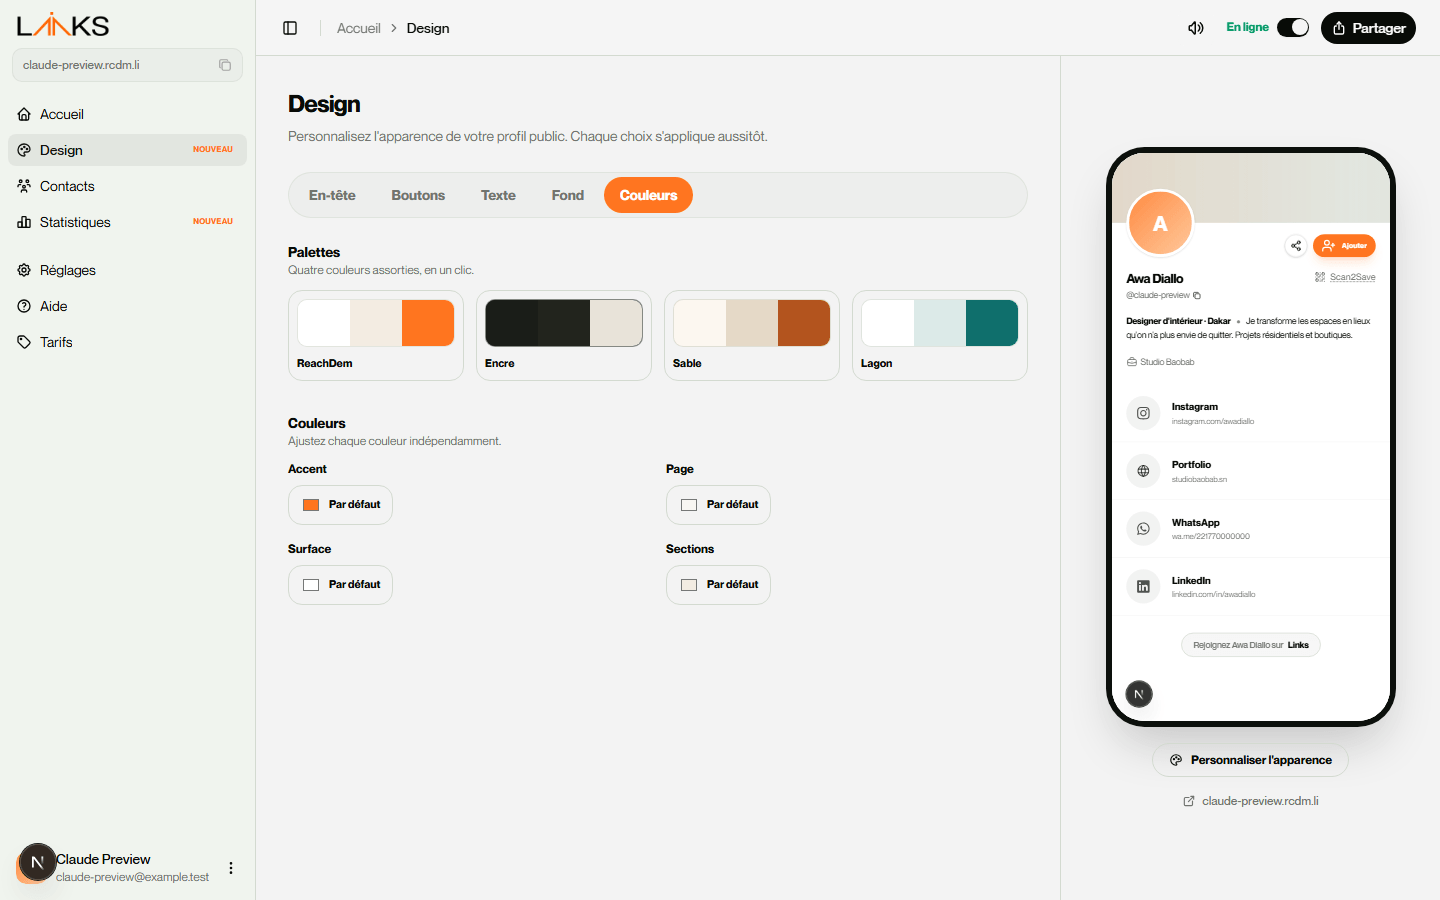Click the Partager button
Screen dimensions: 1440x900
[1368, 28]
